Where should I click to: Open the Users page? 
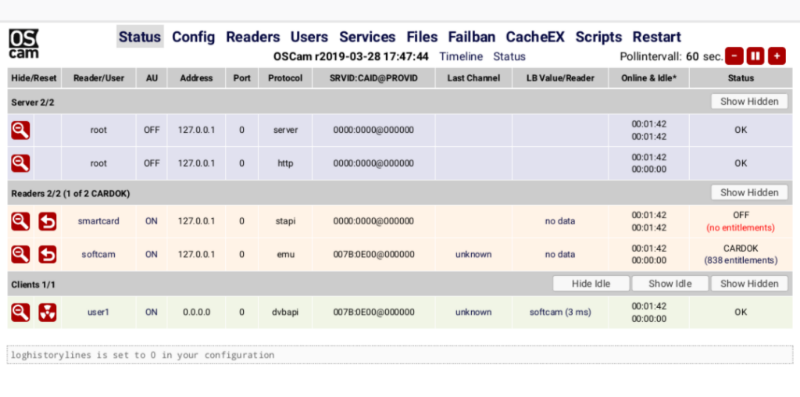pyautogui.click(x=309, y=37)
